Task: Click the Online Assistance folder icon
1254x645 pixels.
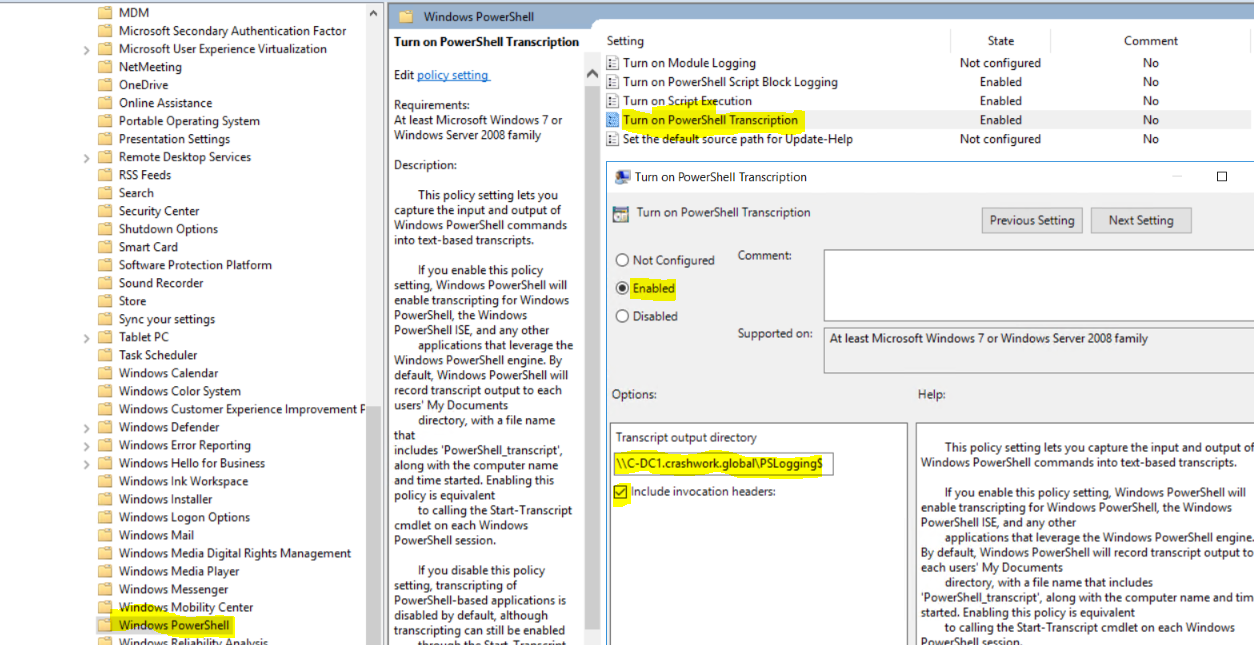Action: 105,103
